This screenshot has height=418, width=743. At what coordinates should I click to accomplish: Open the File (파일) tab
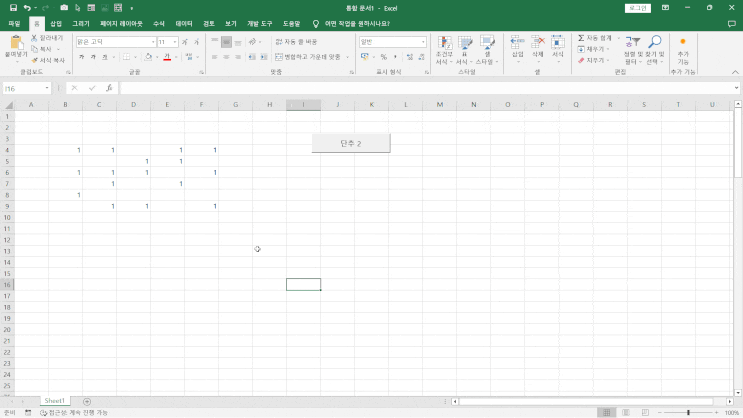[14, 24]
